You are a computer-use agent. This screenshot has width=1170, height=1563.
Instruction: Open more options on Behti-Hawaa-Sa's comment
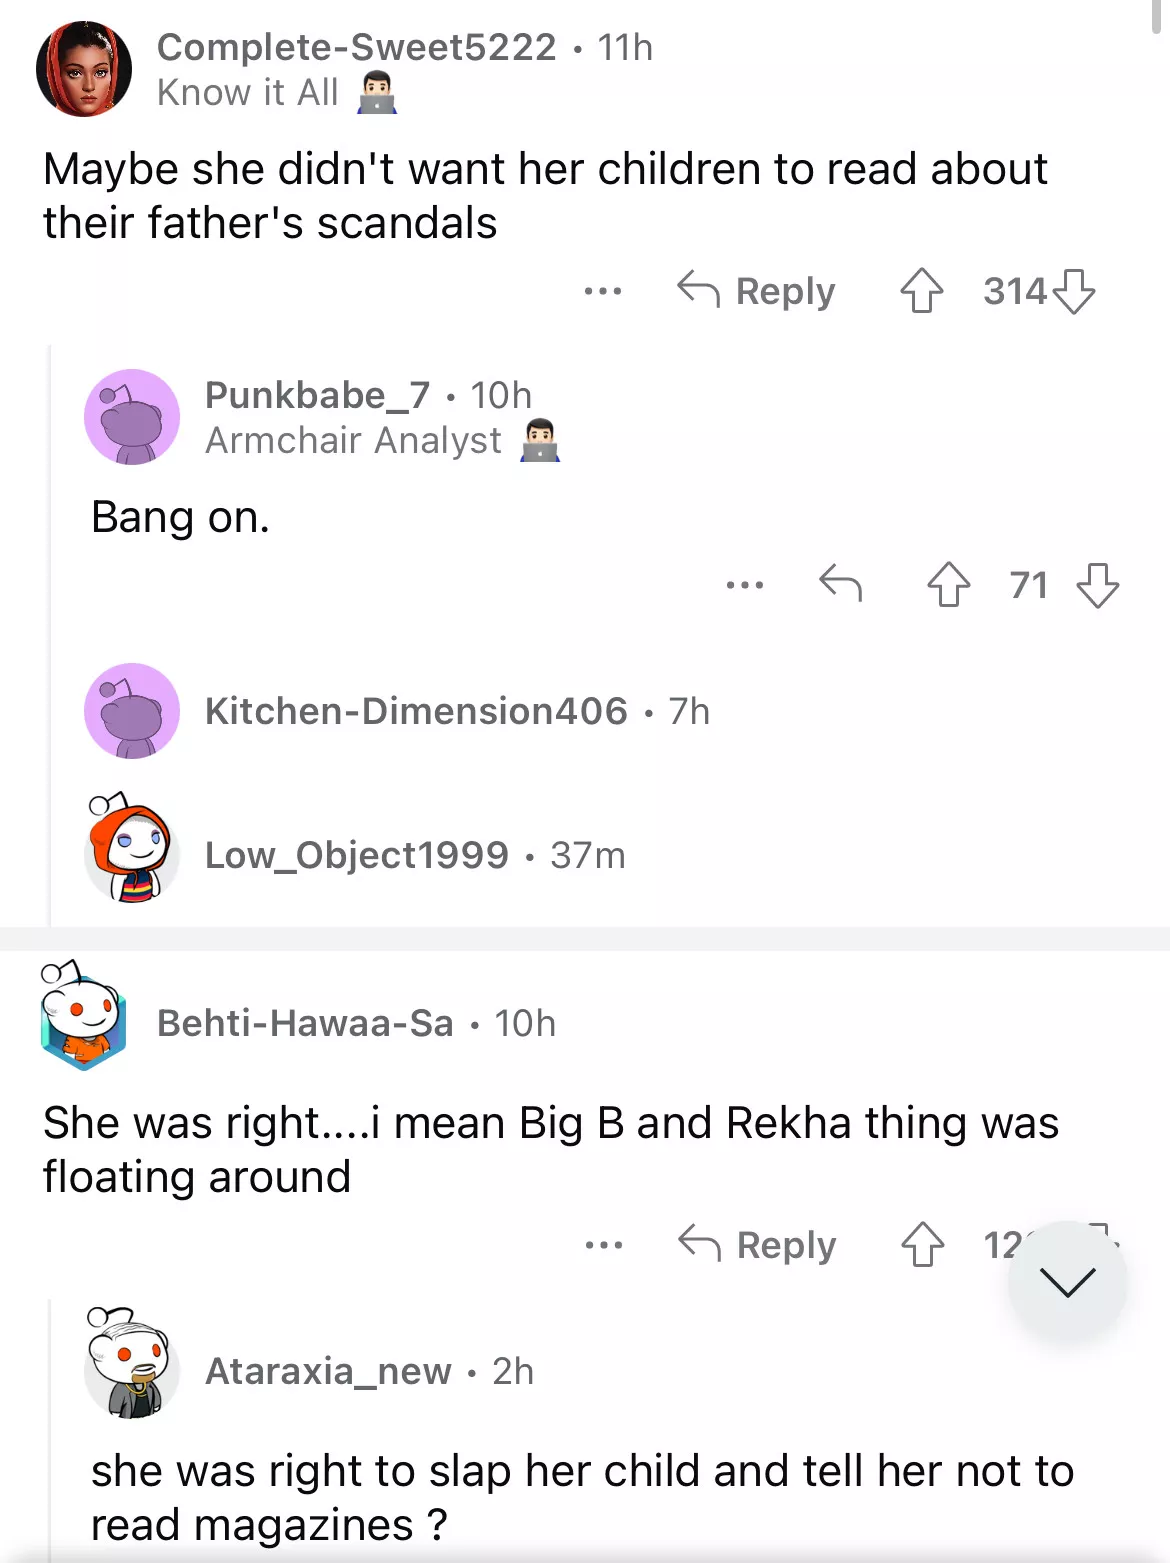click(604, 1245)
